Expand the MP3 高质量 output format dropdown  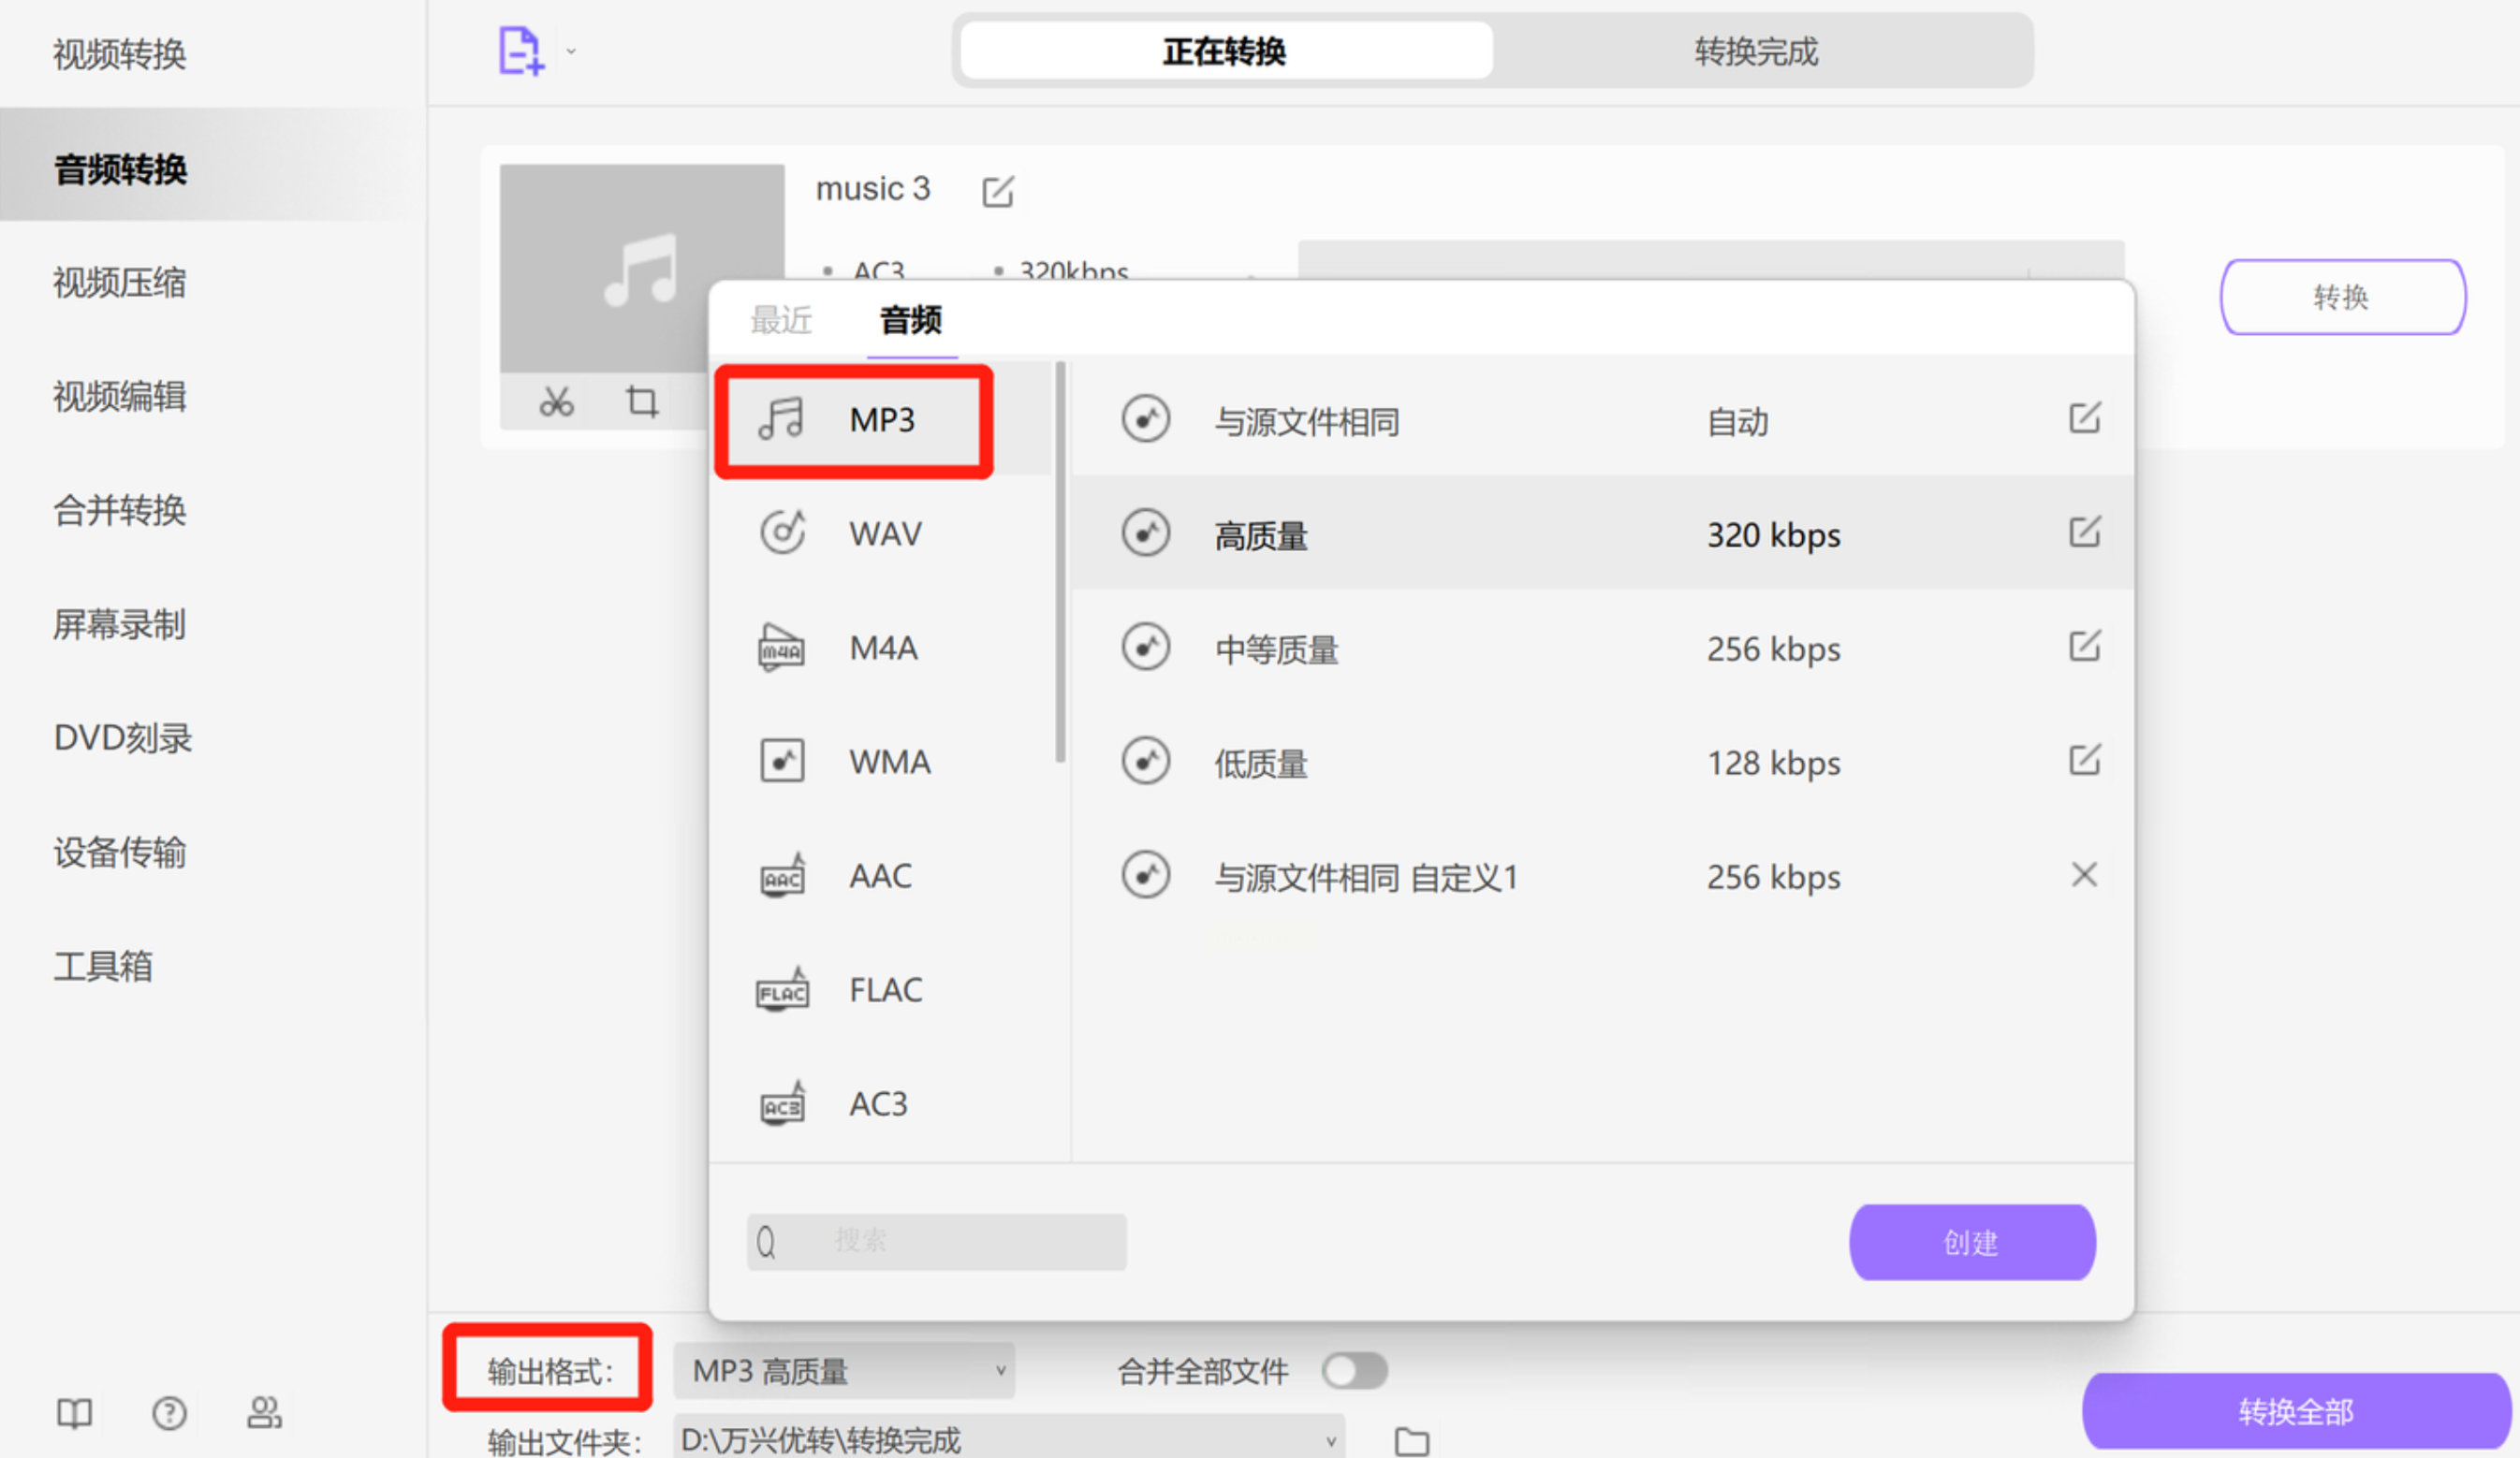[843, 1370]
